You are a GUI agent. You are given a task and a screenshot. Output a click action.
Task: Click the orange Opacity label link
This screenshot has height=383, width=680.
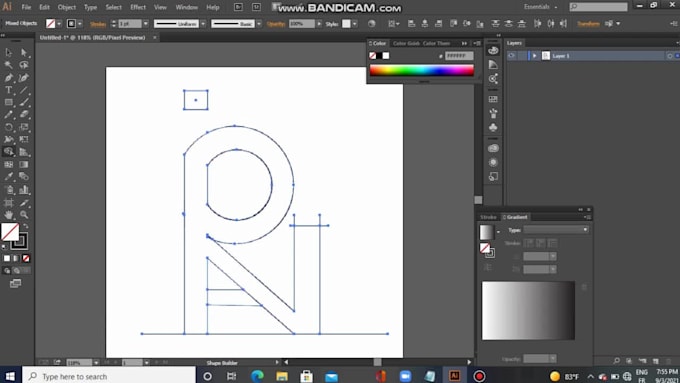[276, 24]
